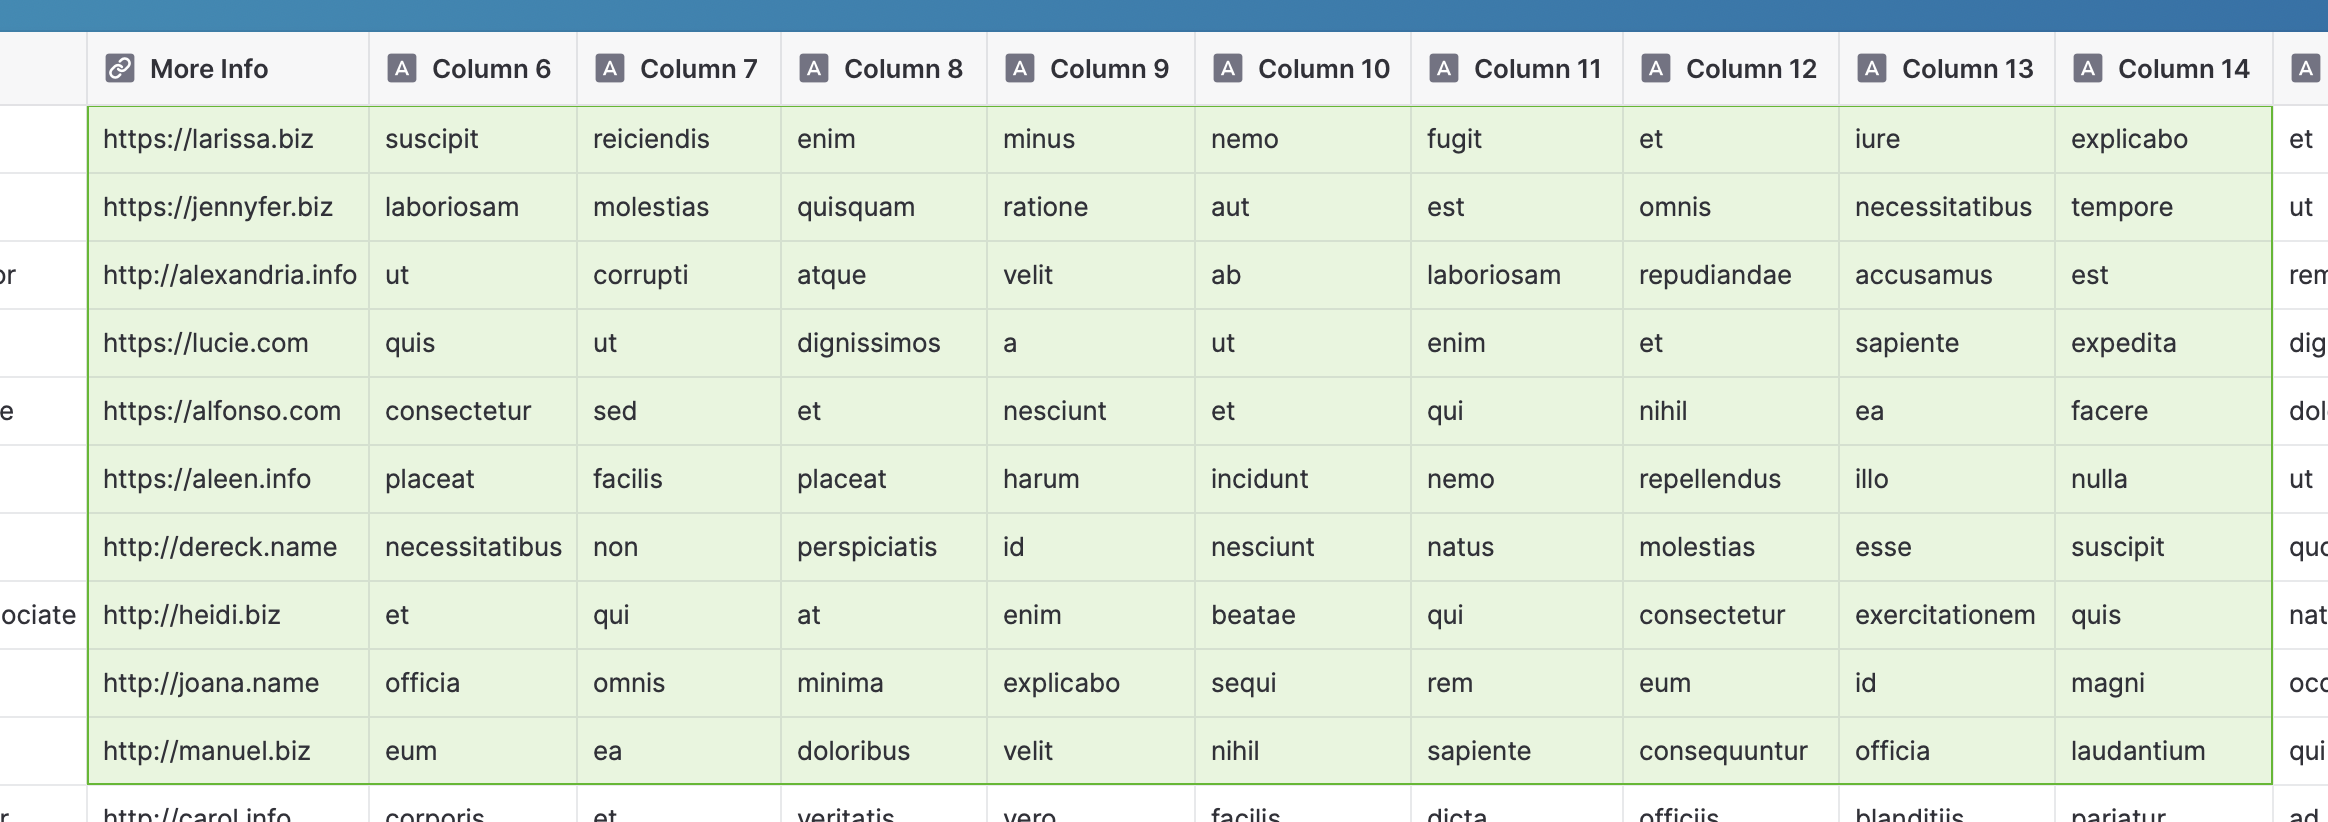Click the text type icon of Column 10
This screenshot has height=822, width=2328.
[x=1228, y=68]
